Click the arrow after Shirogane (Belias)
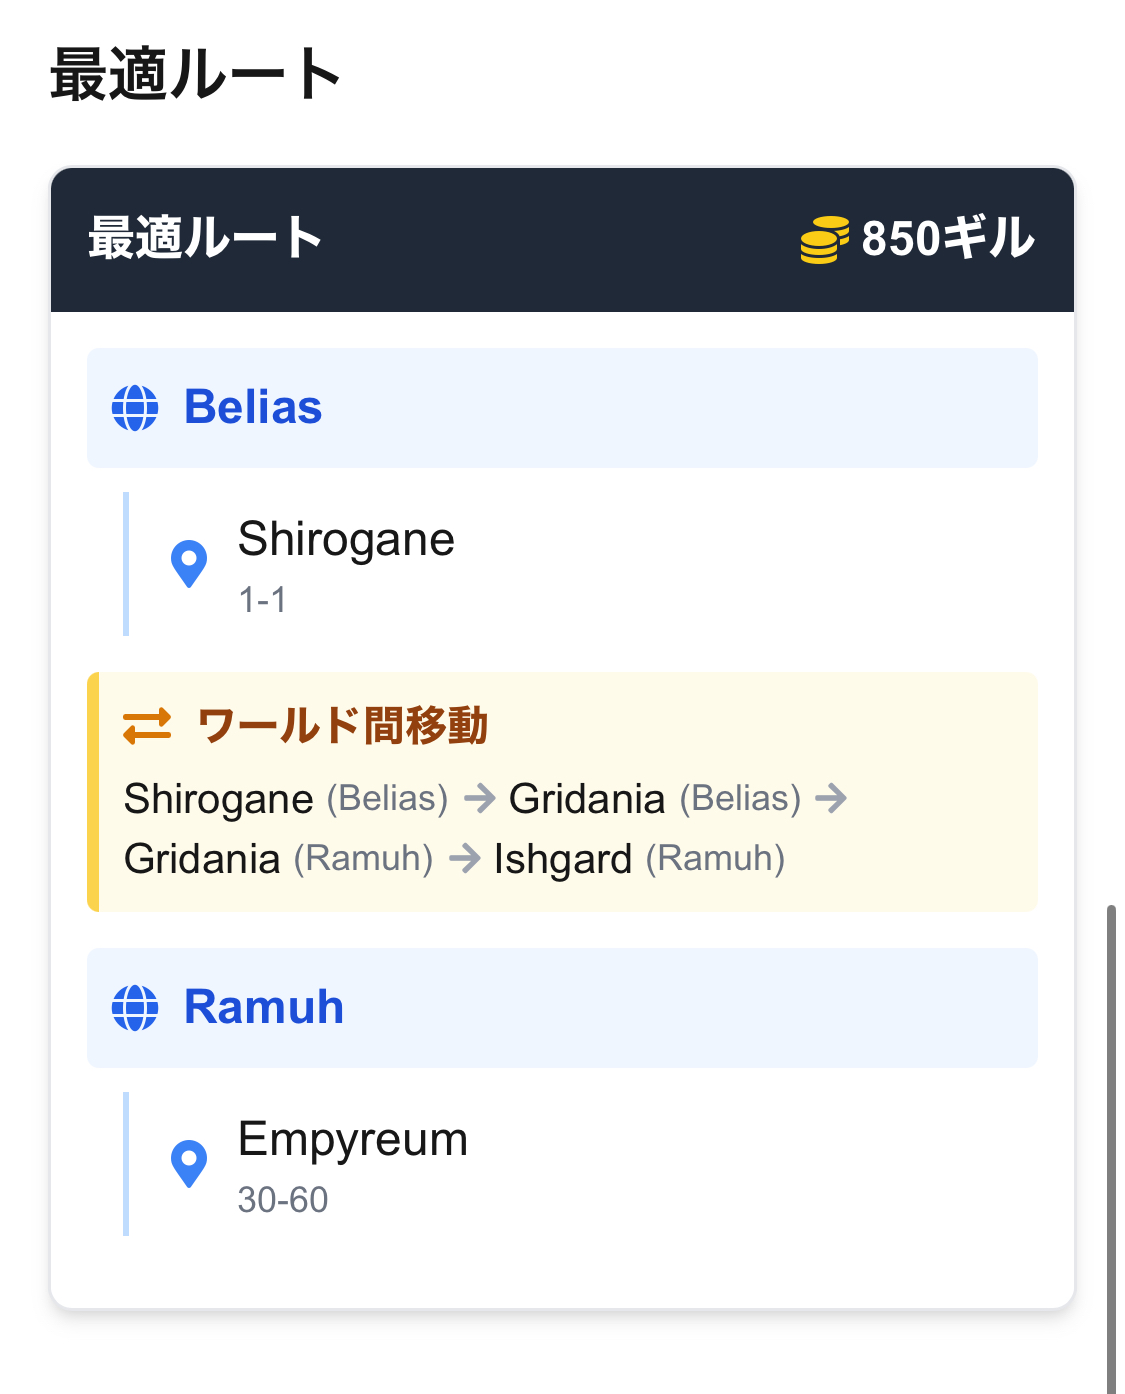This screenshot has height=1394, width=1125. pos(480,799)
